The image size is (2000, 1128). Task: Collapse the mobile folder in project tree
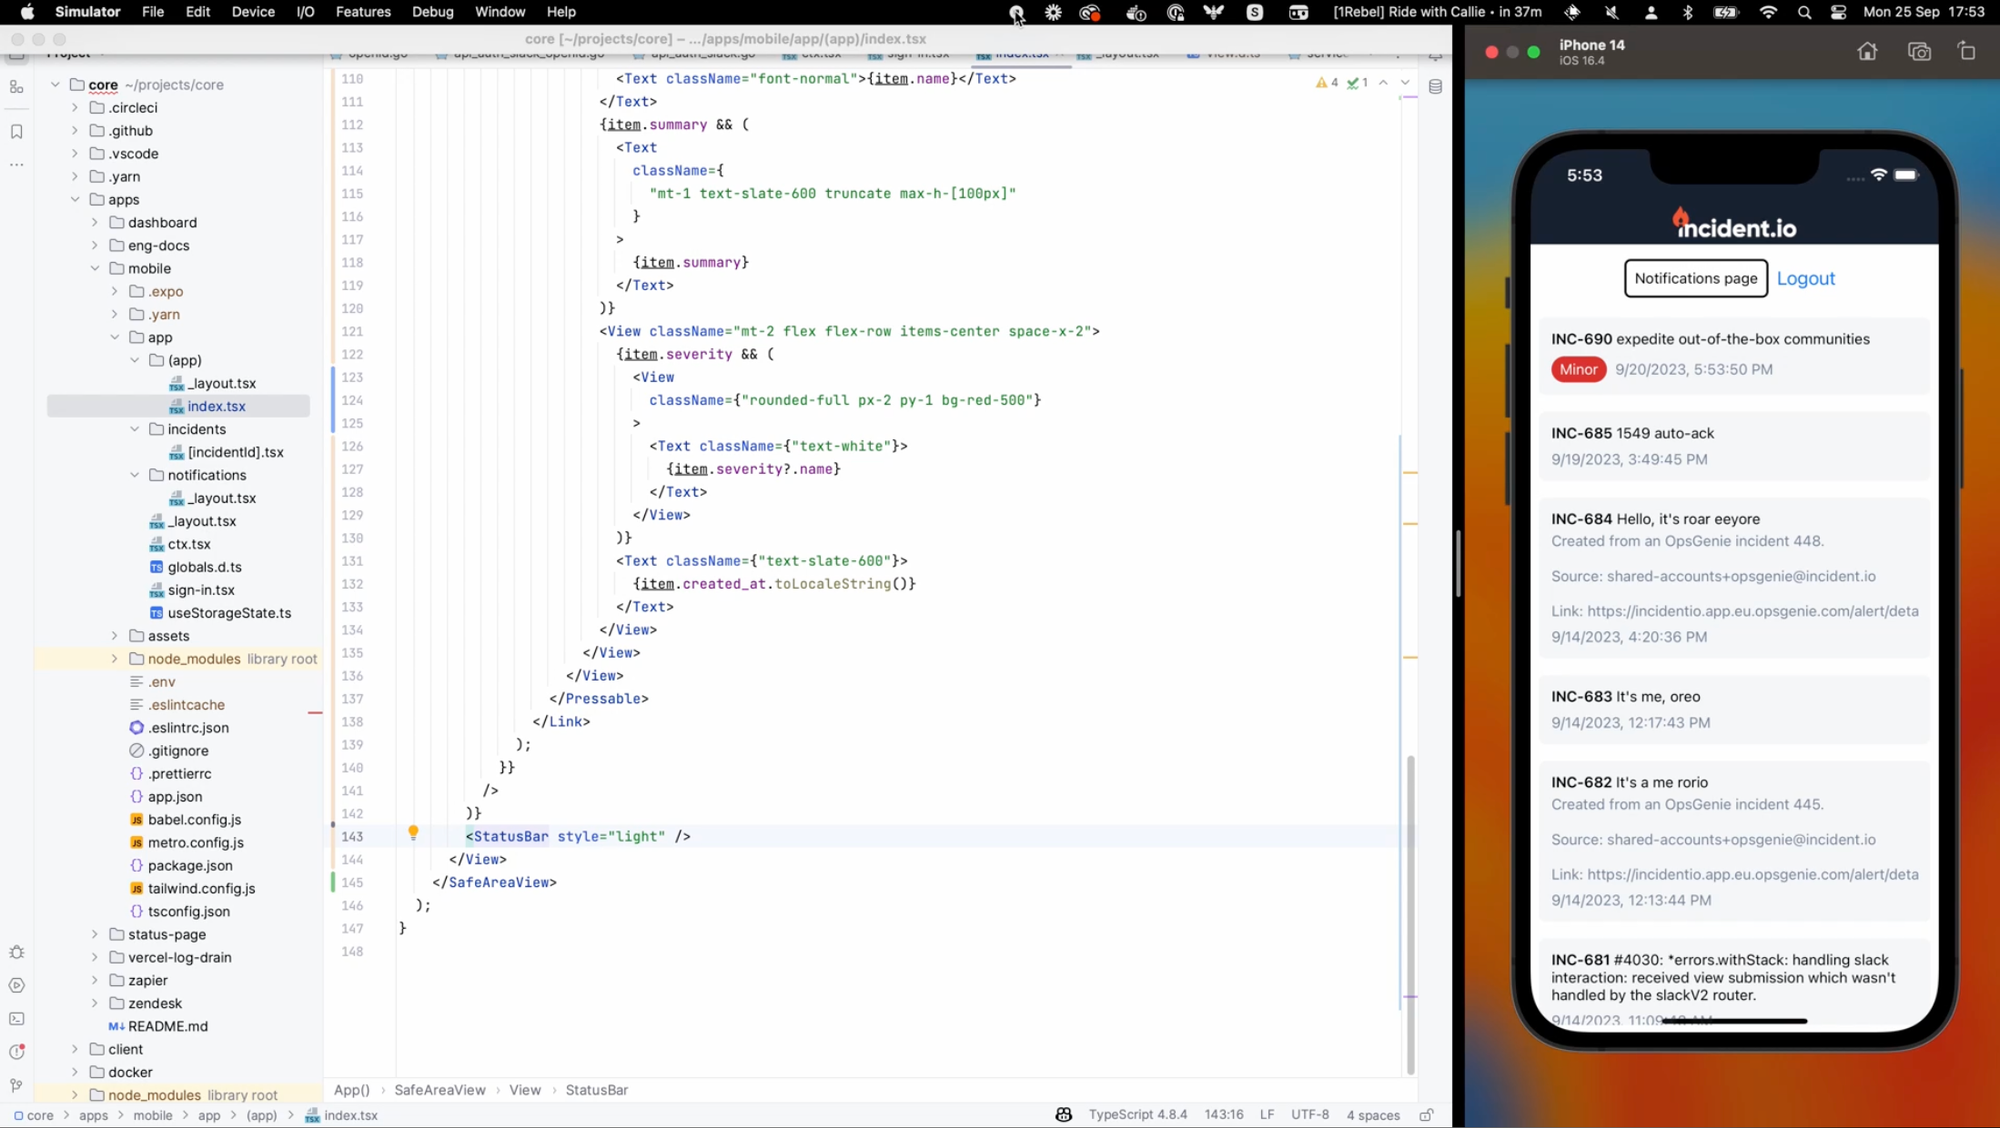[x=95, y=269]
